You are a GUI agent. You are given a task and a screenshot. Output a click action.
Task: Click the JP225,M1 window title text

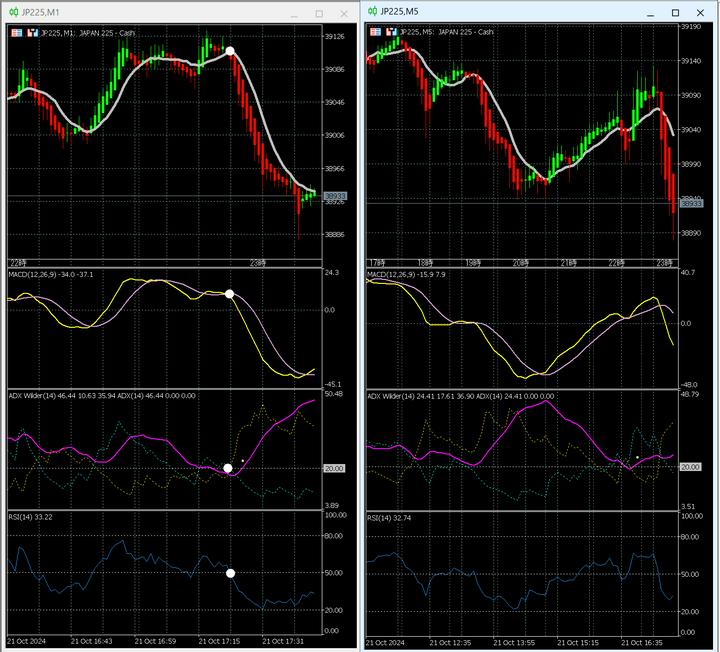click(x=41, y=13)
